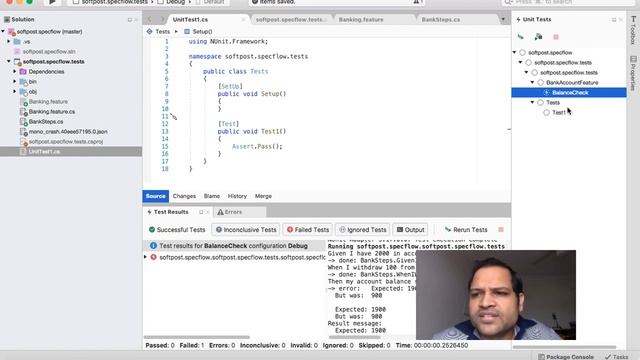Screen dimensions: 640x360
Task: Open the Toolbox side panel
Action: click(633, 30)
